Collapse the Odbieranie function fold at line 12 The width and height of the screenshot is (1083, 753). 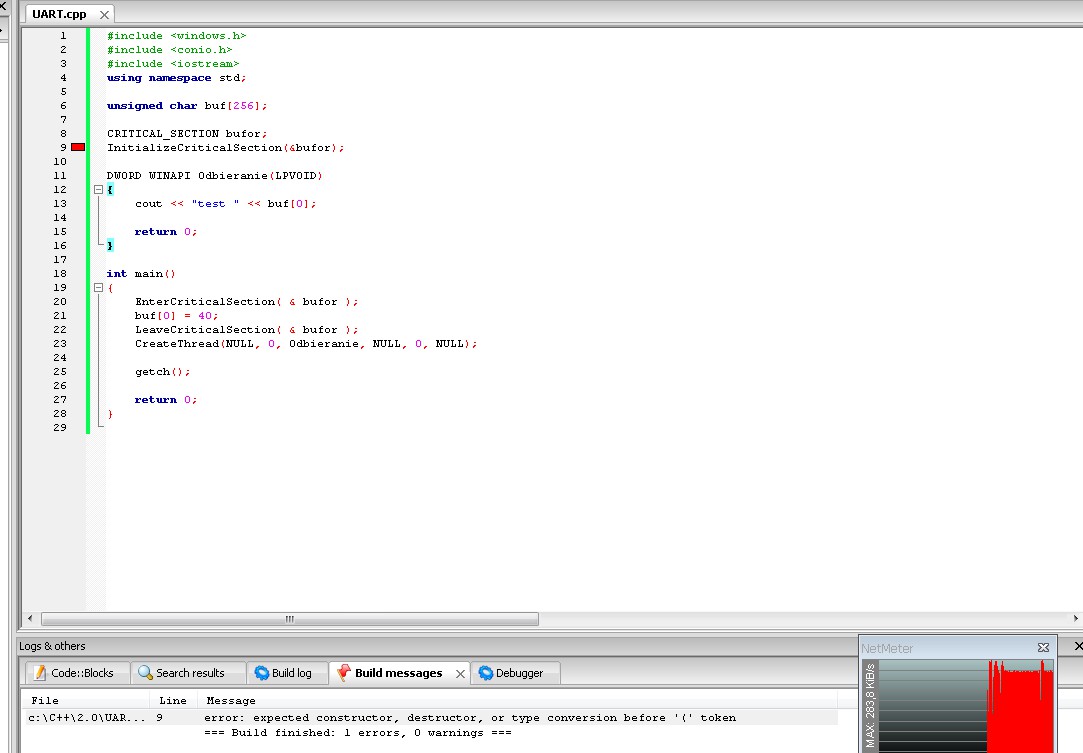99,189
